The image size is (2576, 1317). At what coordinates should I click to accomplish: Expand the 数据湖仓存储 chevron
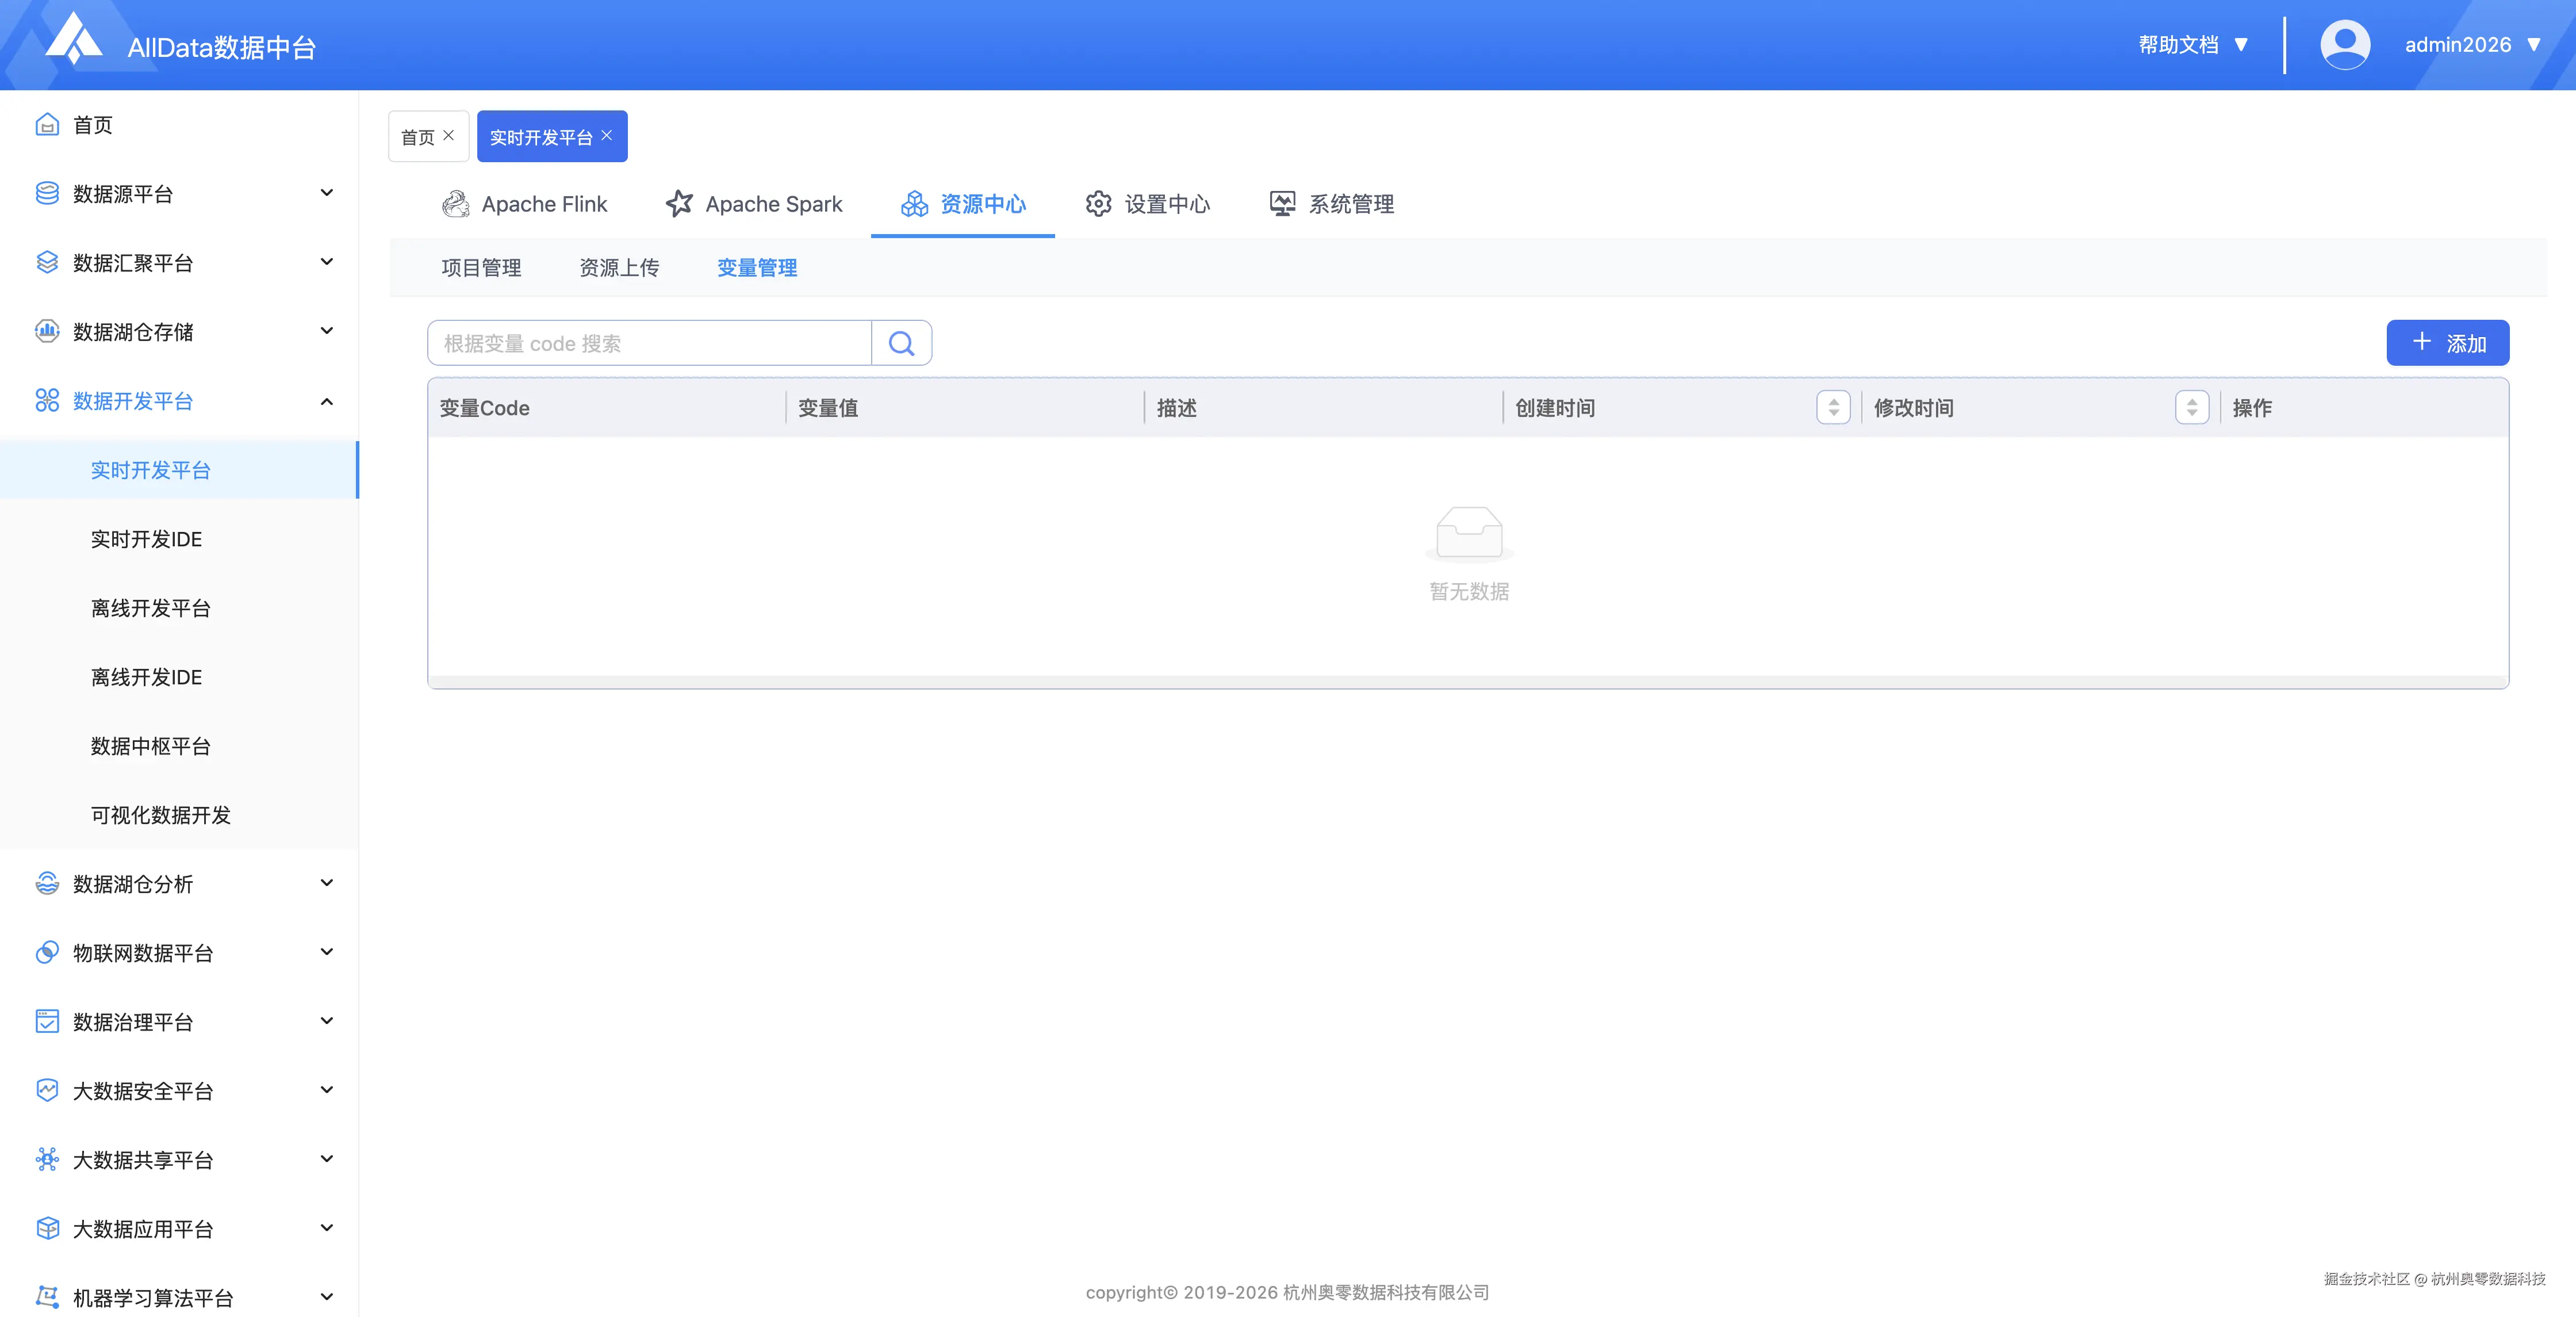[x=326, y=331]
